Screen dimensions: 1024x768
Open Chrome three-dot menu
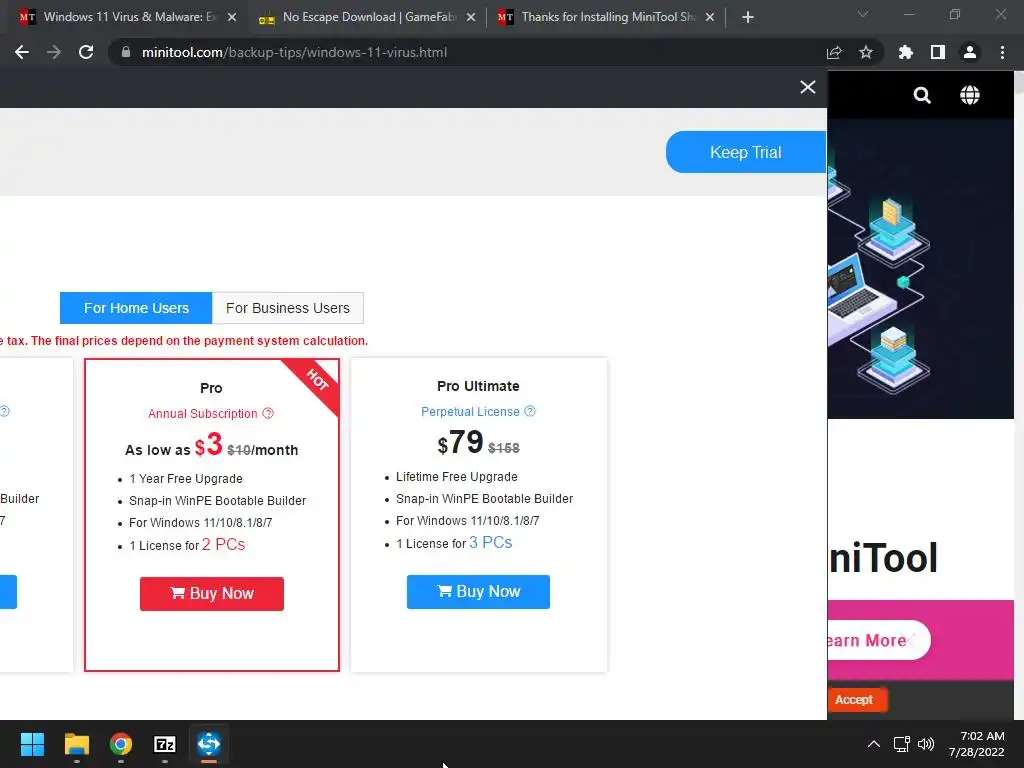click(1002, 52)
